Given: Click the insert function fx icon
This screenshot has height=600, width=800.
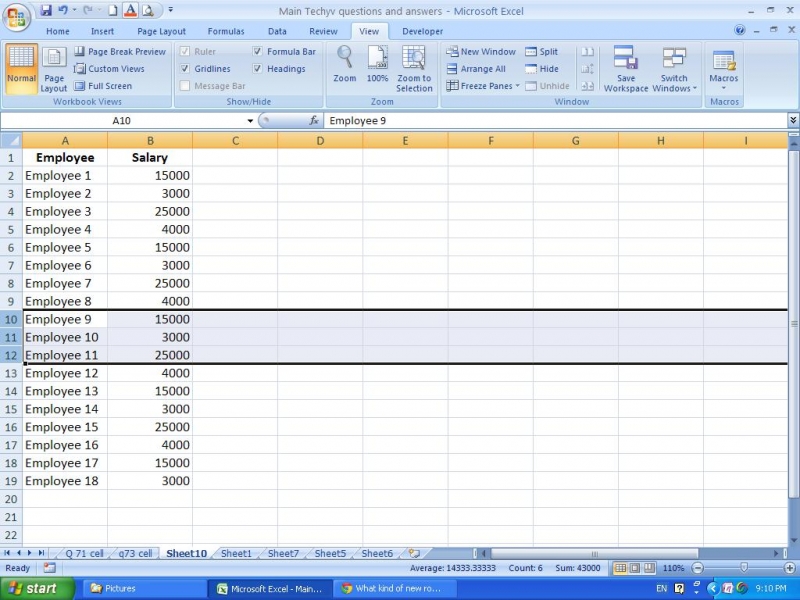Looking at the screenshot, I should 313,121.
